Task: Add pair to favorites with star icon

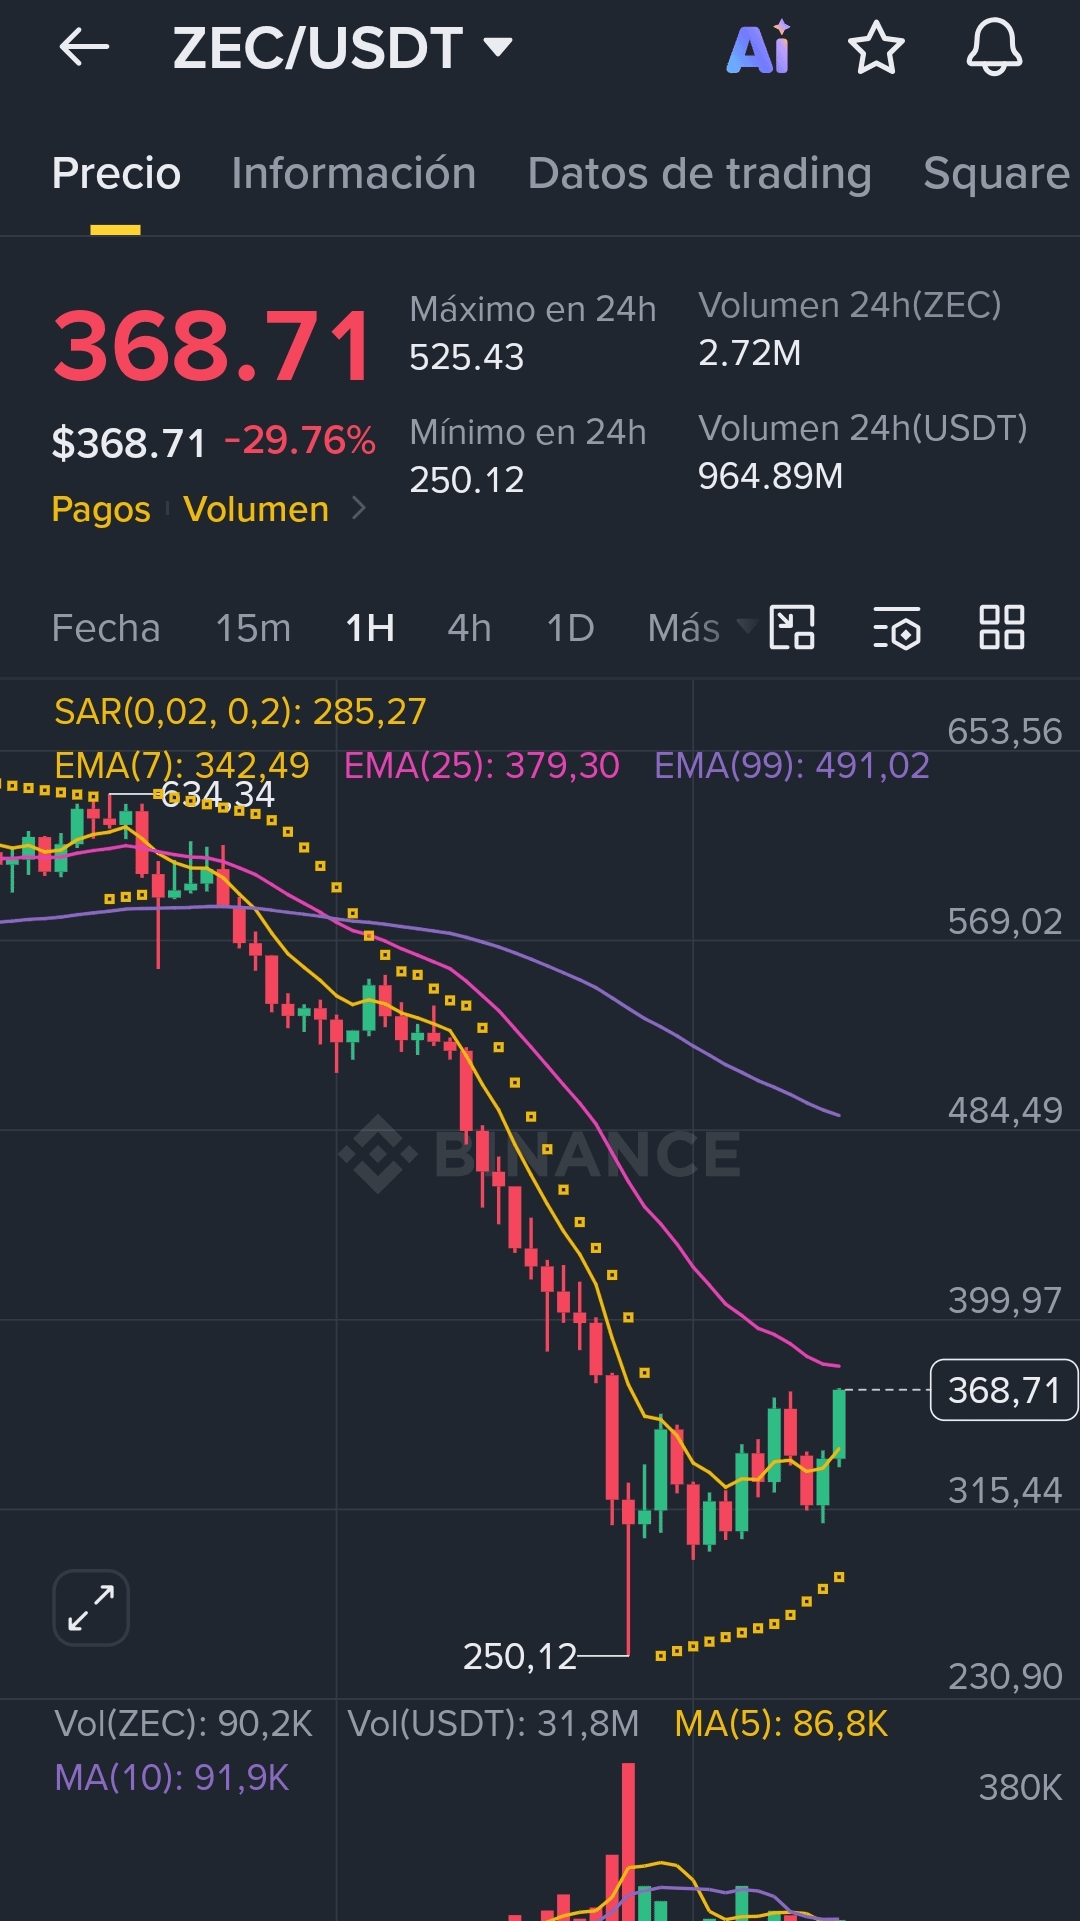Action: tap(876, 47)
